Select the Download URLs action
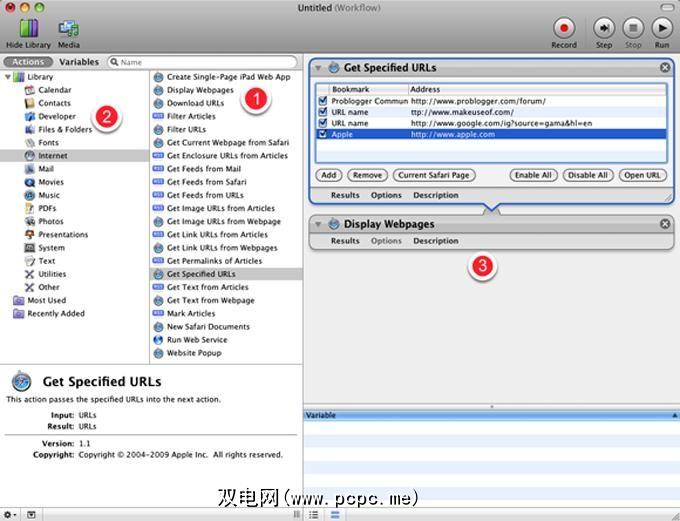This screenshot has height=521, width=680. [x=195, y=103]
